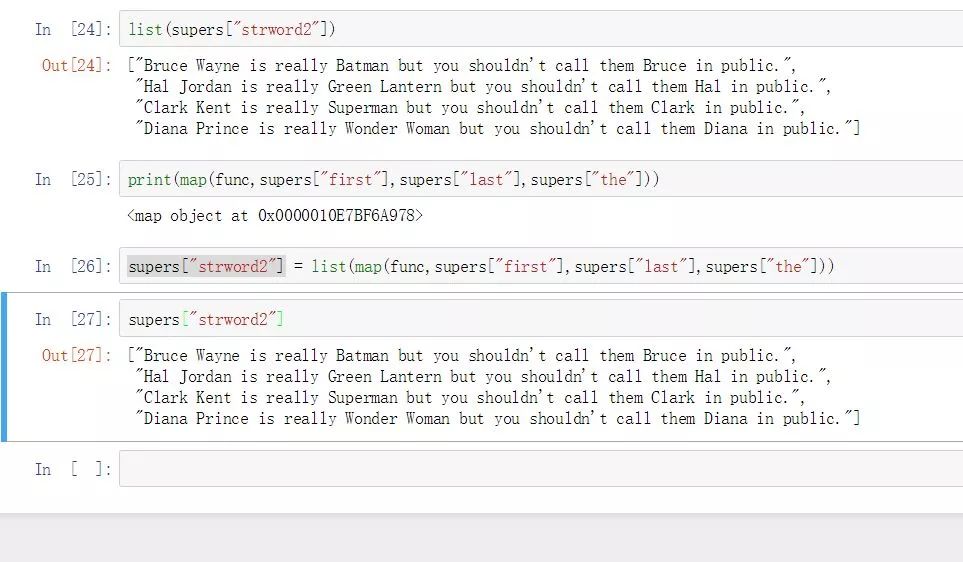Viewport: 963px width, 562px height.
Task: Click the Bruce Wayne line in Out[24]
Action: click(x=462, y=65)
